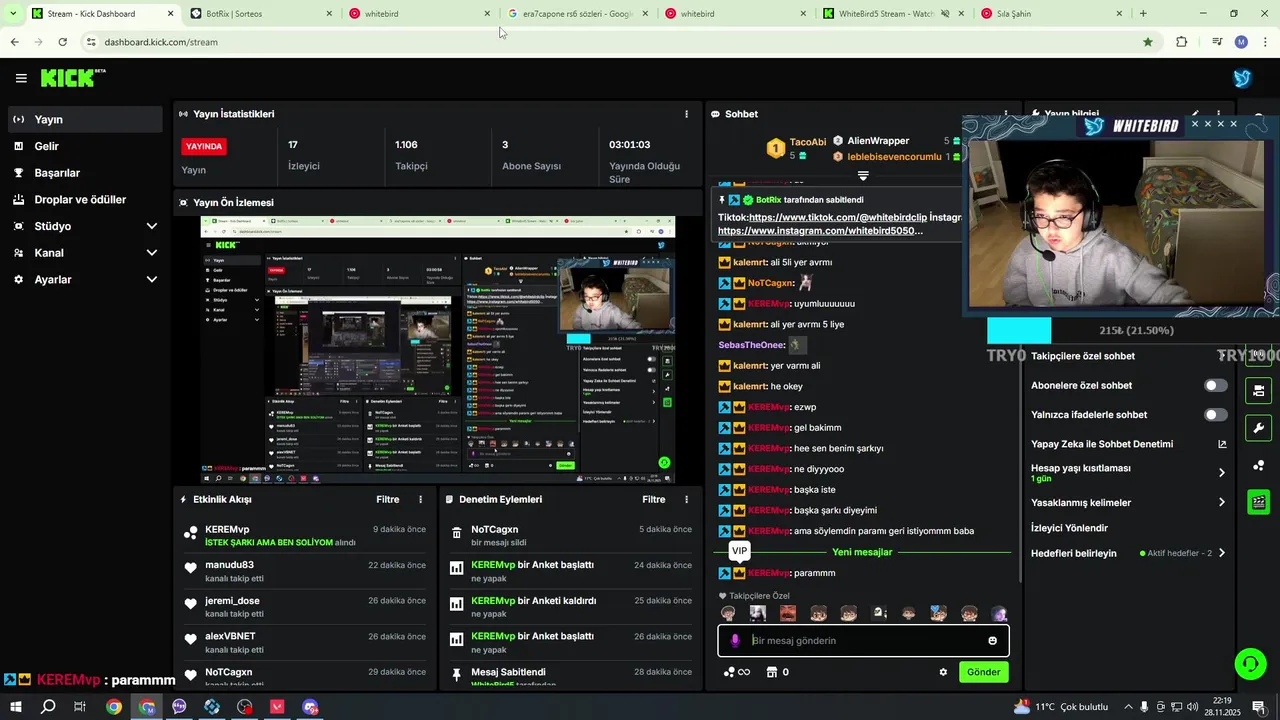Open the first Chrome icon on taskbar
Screen dimensions: 1280x720
(114, 707)
